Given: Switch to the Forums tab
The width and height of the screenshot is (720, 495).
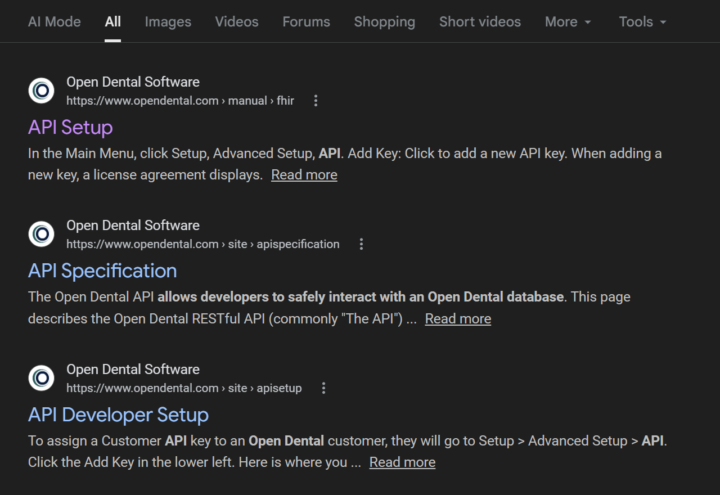Looking at the screenshot, I should pos(306,22).
